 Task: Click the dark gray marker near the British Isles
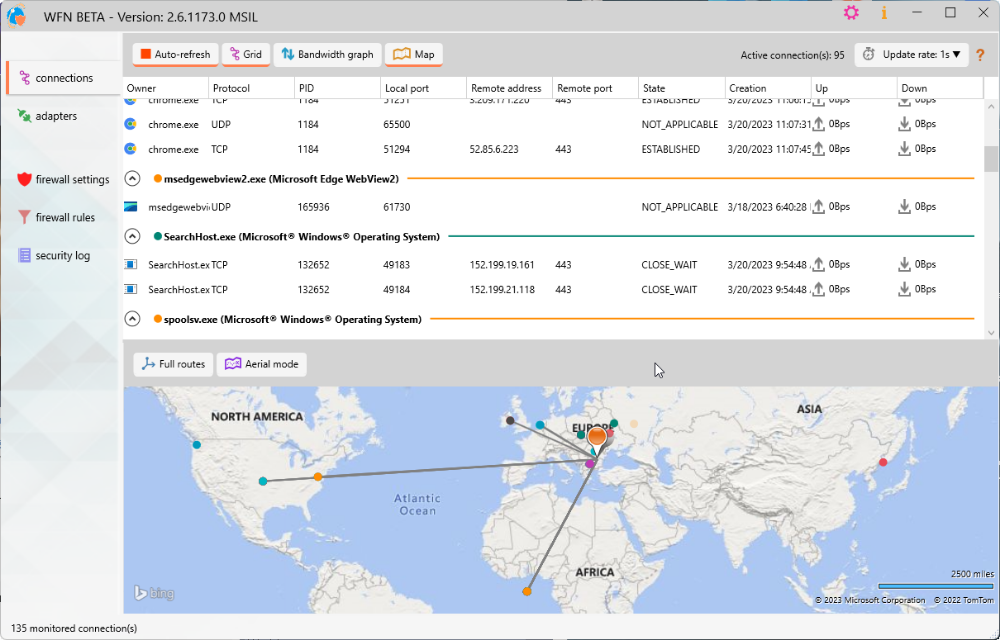510,420
